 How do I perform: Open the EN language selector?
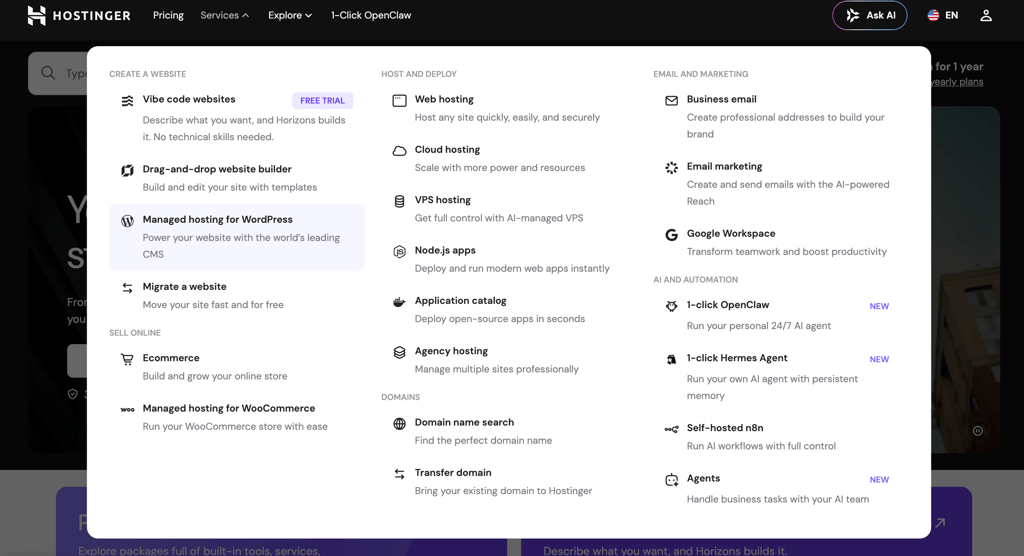point(943,15)
